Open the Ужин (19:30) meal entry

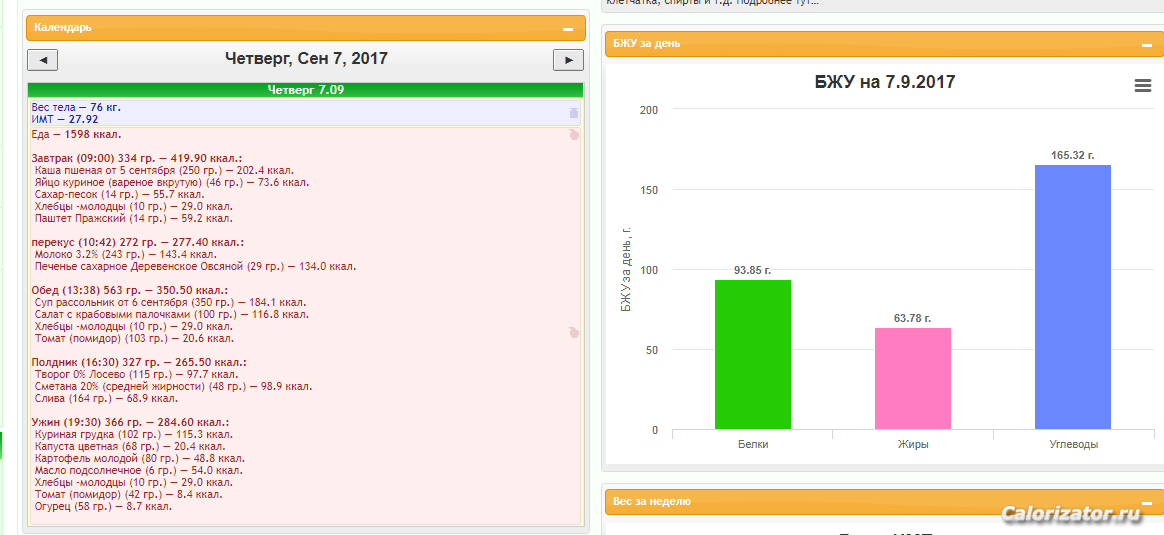click(x=130, y=423)
